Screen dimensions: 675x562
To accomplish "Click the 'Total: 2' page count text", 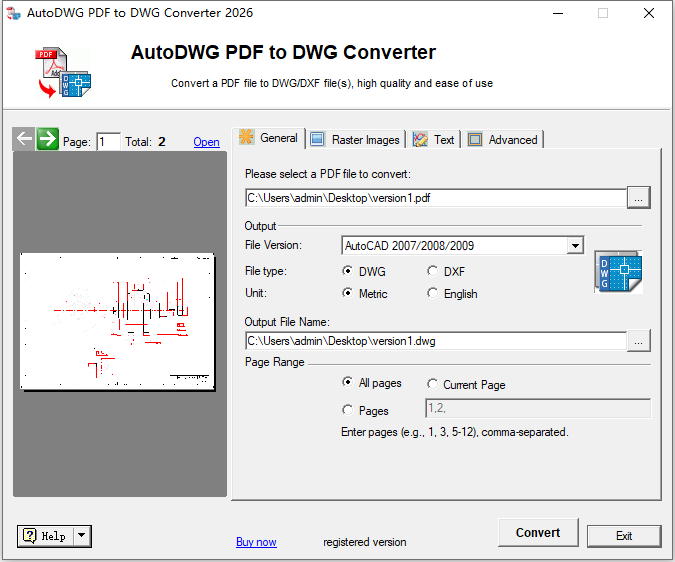I will (145, 142).
